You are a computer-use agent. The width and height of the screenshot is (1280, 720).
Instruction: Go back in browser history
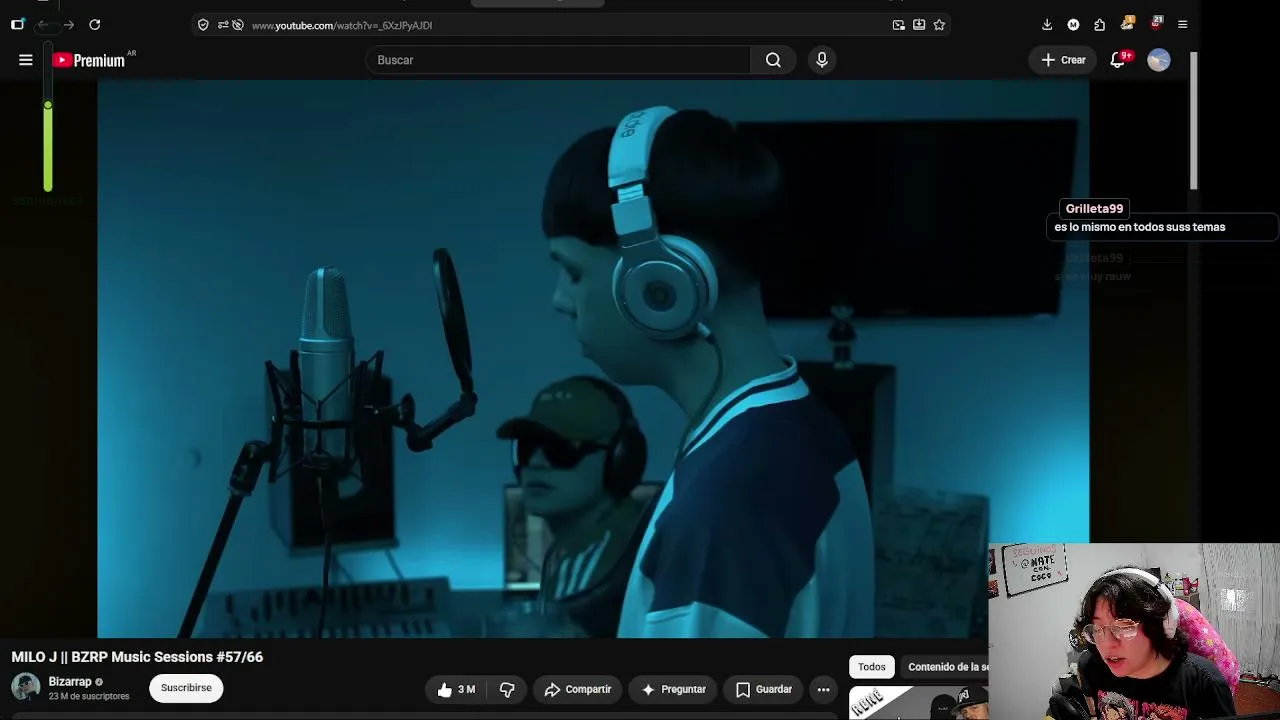click(x=43, y=24)
